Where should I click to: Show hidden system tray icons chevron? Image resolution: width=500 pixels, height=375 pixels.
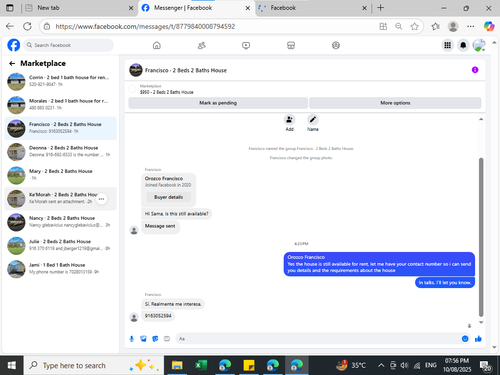381,366
